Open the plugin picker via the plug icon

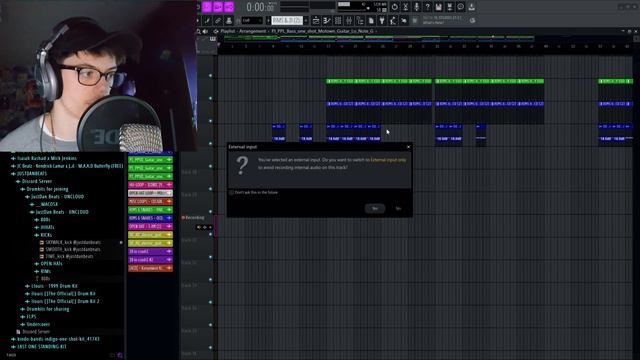(x=382, y=20)
